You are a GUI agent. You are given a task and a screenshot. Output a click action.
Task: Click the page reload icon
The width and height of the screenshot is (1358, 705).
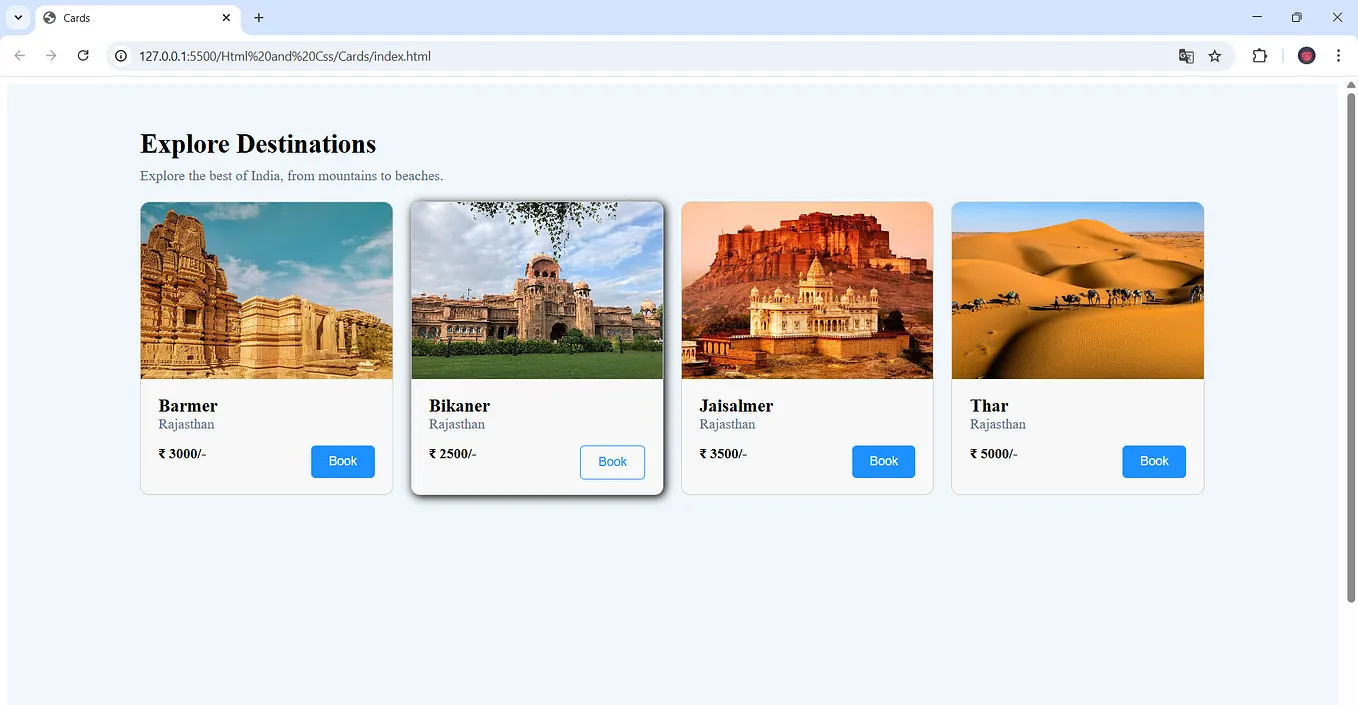(83, 55)
